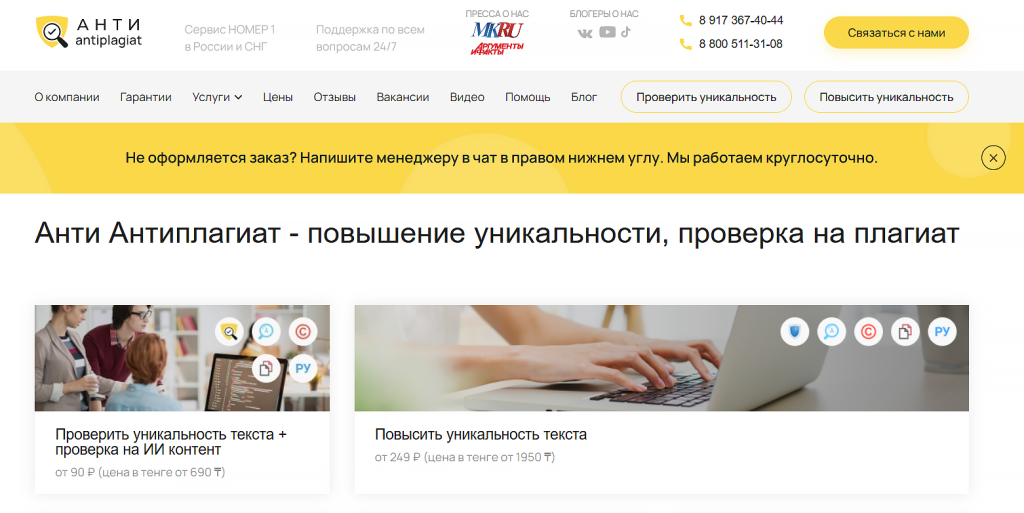Click the Связаться с нами button
The width and height of the screenshot is (1024, 513).
[896, 33]
